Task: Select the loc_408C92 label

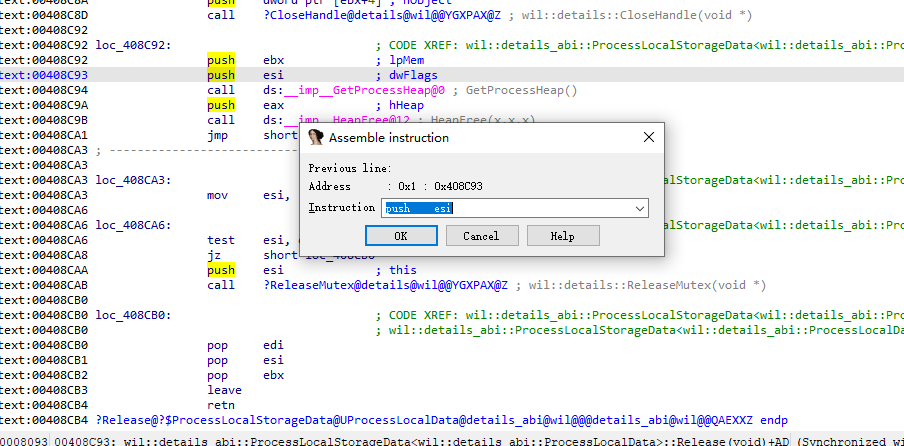Action: pos(133,45)
